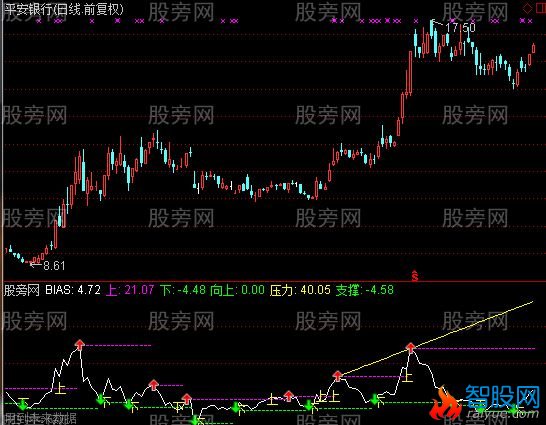Click the red arrow at the top of the yellow trendline
This screenshot has width=546, height=425.
coord(411,347)
